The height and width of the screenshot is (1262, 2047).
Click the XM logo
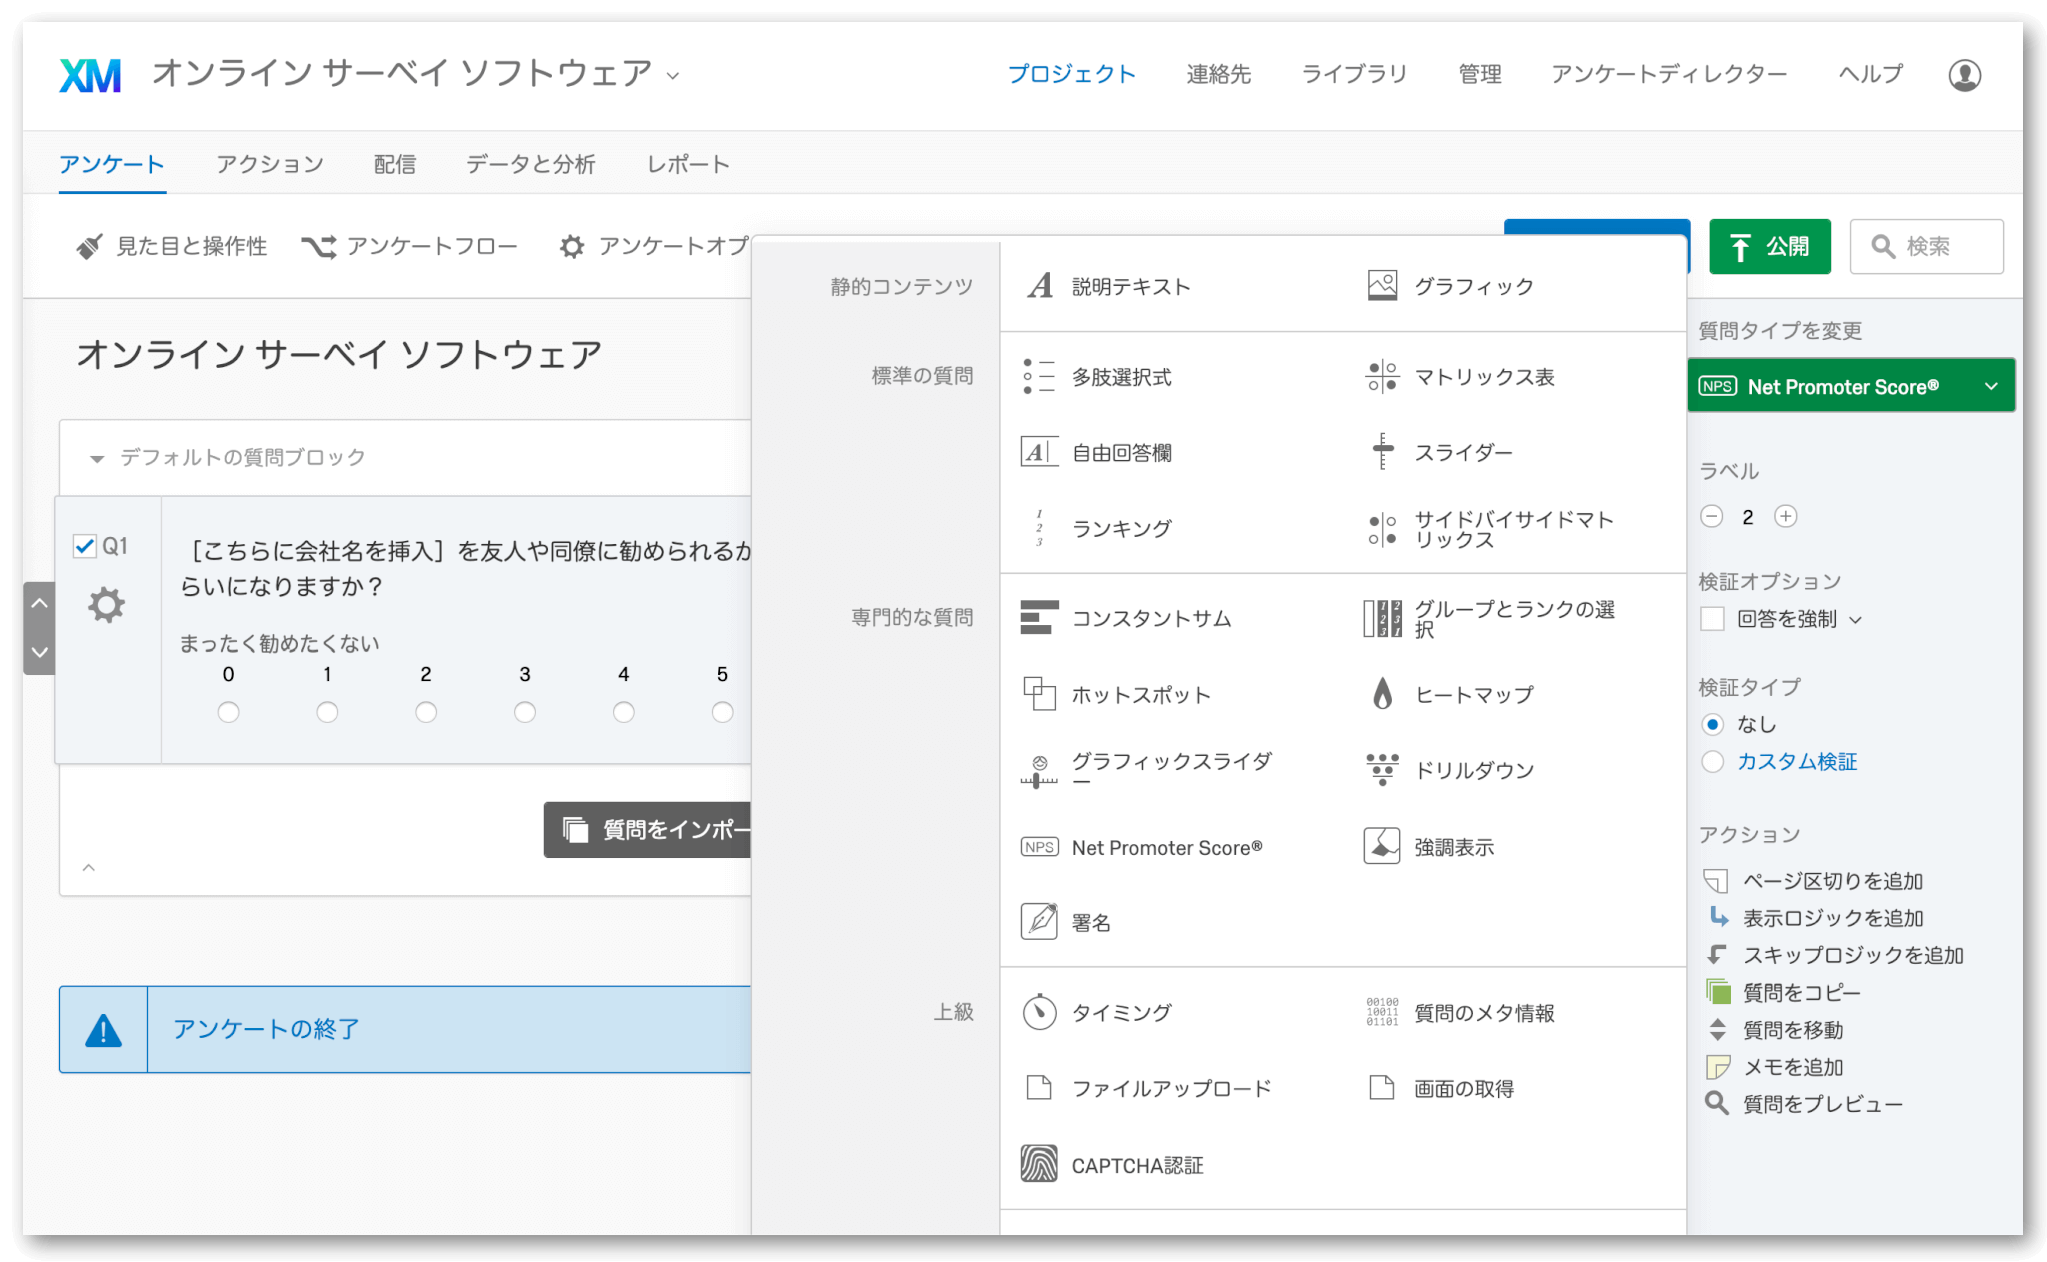(90, 75)
